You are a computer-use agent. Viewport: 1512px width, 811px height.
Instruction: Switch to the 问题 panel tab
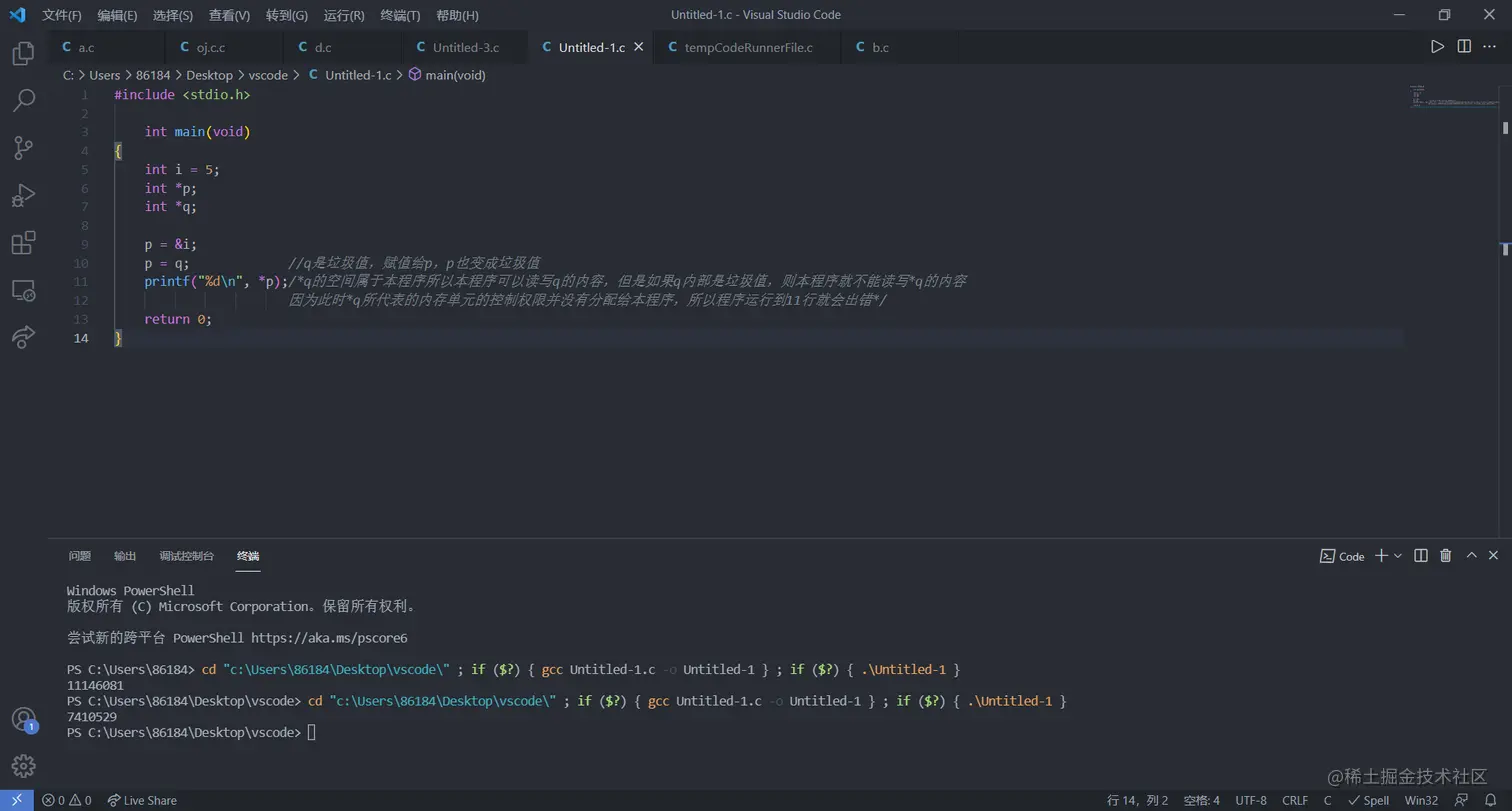click(x=80, y=556)
